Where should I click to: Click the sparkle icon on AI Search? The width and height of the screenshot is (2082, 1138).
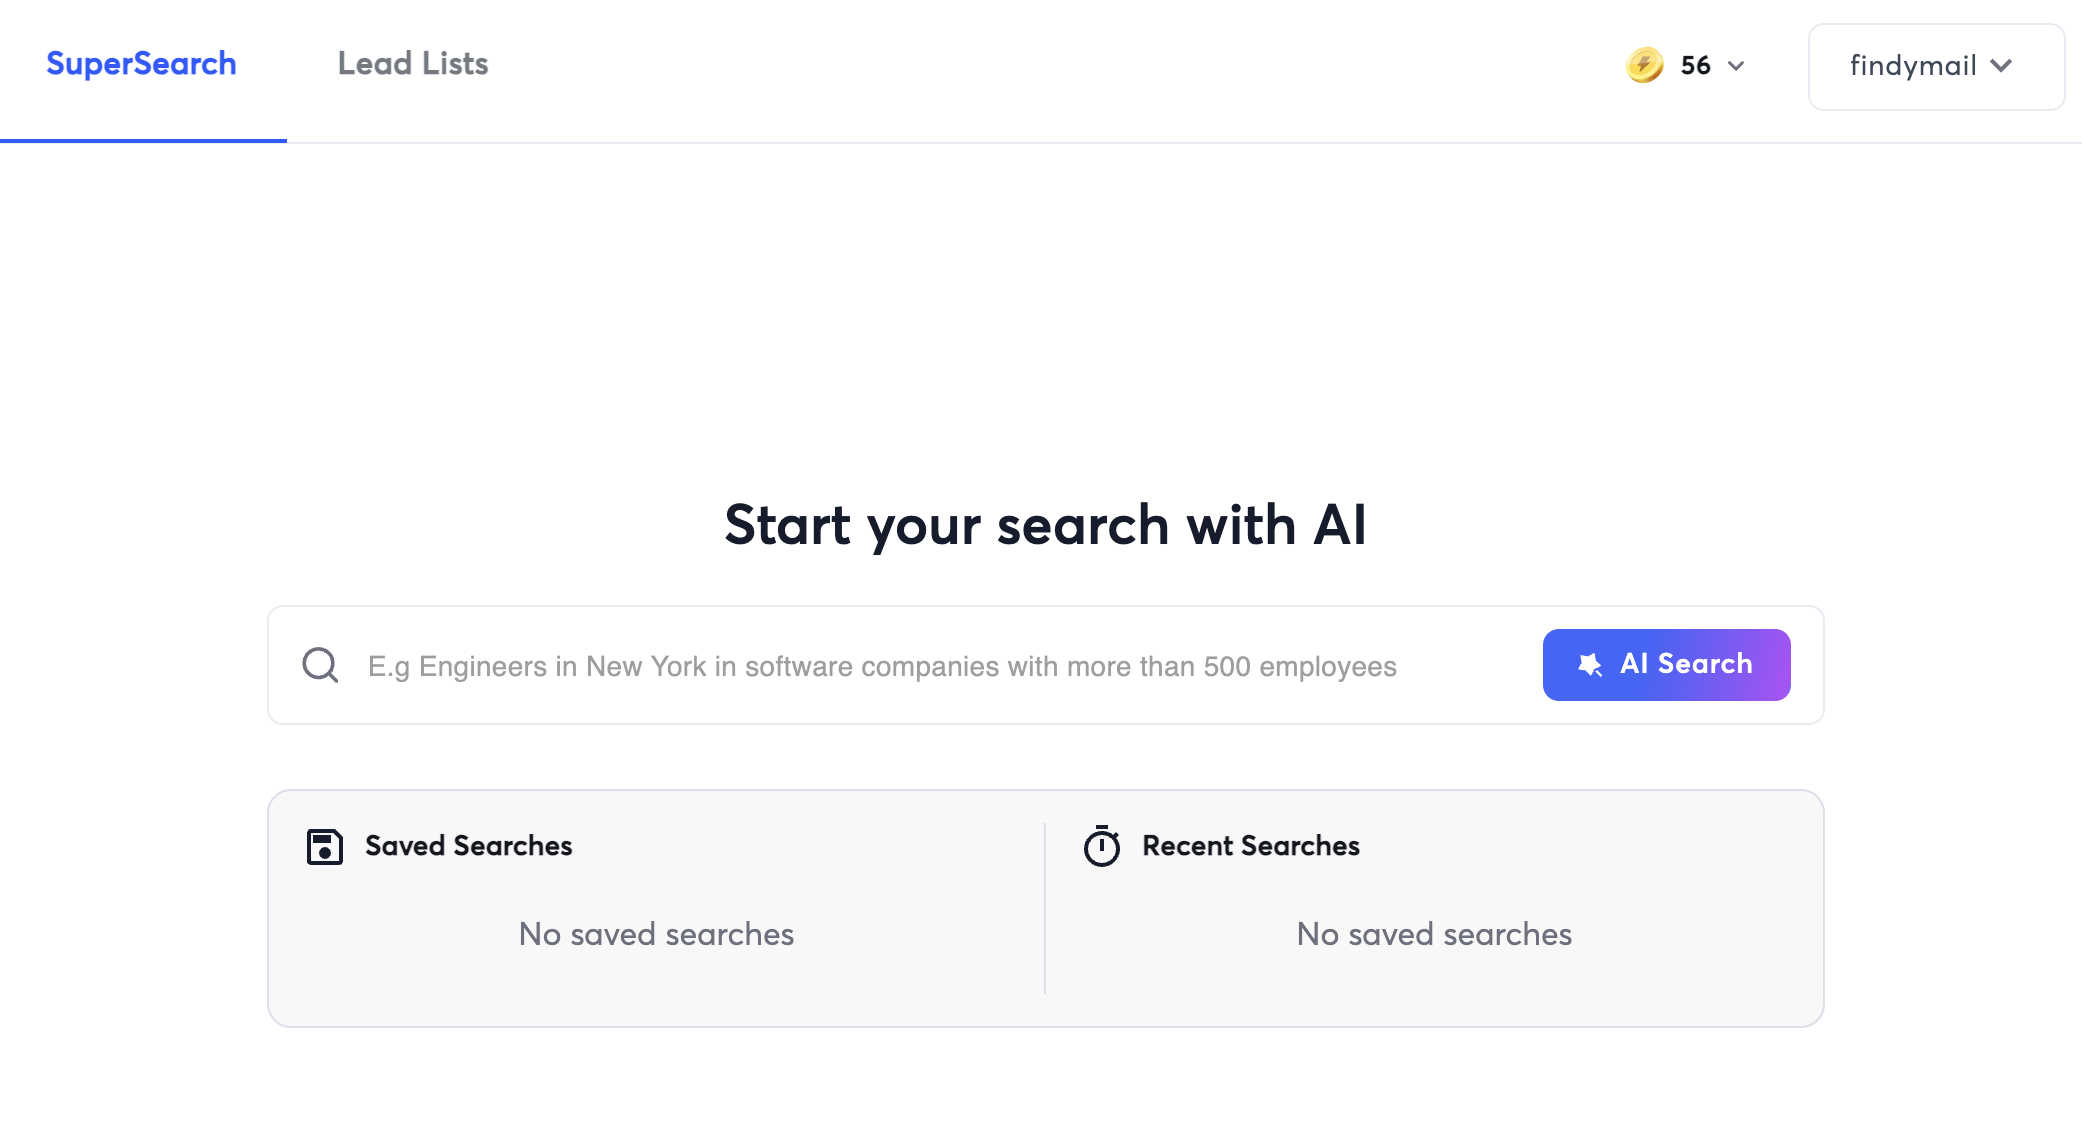(x=1590, y=665)
